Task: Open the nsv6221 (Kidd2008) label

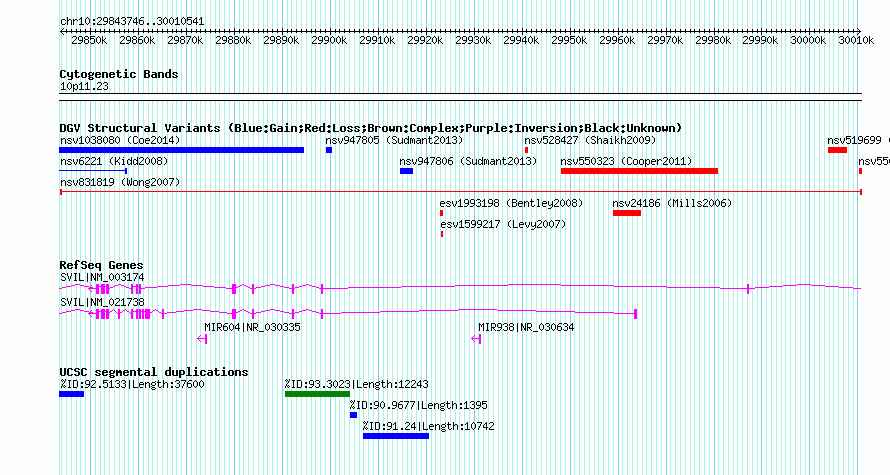Action: 114,161
